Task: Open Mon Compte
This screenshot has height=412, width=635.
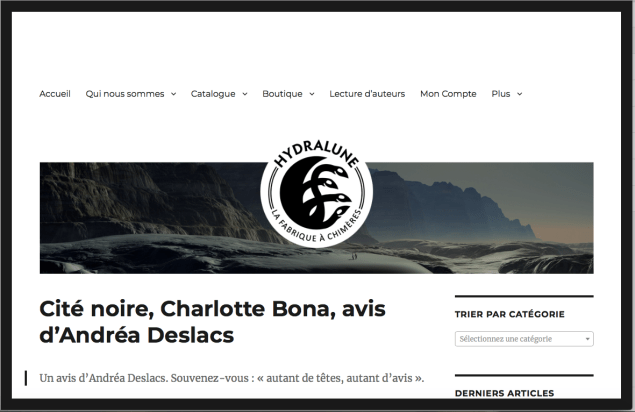Action: [x=448, y=94]
